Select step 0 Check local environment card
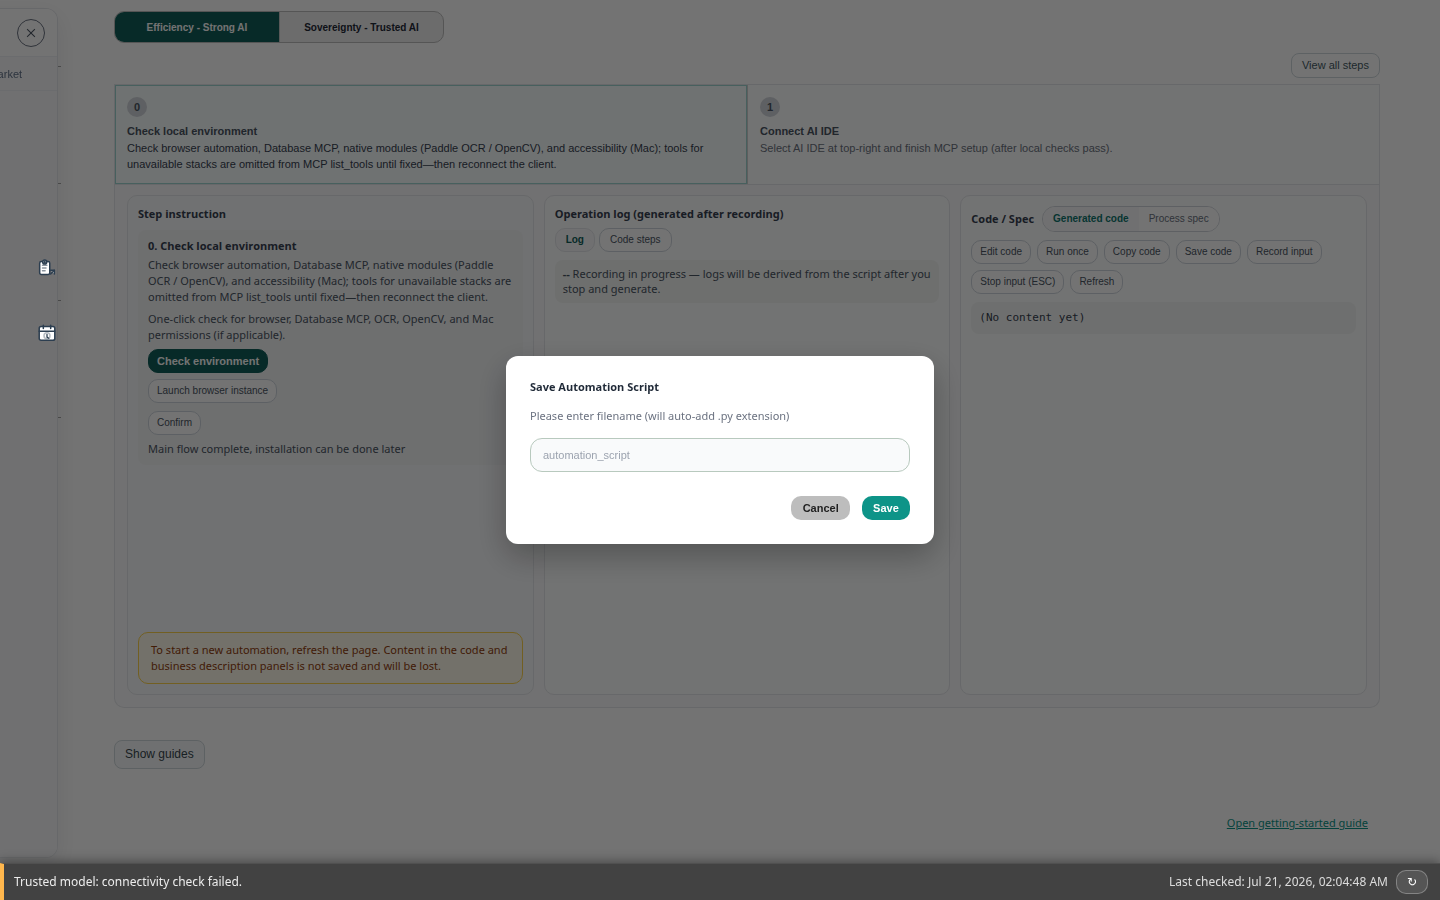The width and height of the screenshot is (1440, 900). [431, 134]
